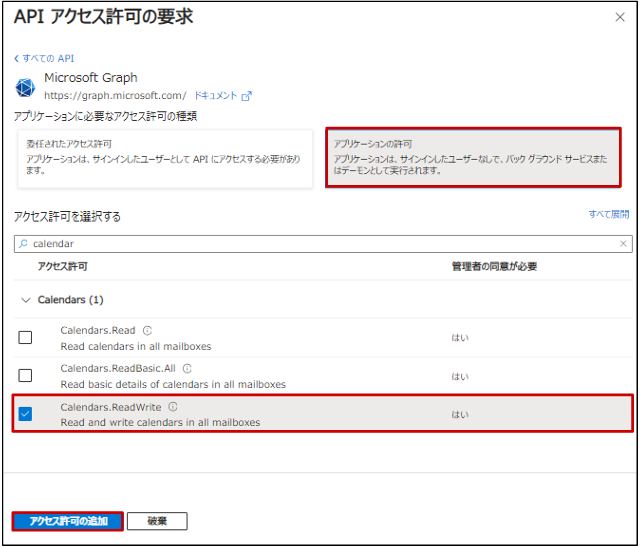Click the external link icon beside ドキュメント
Screen dimensions: 640x547
[247, 96]
